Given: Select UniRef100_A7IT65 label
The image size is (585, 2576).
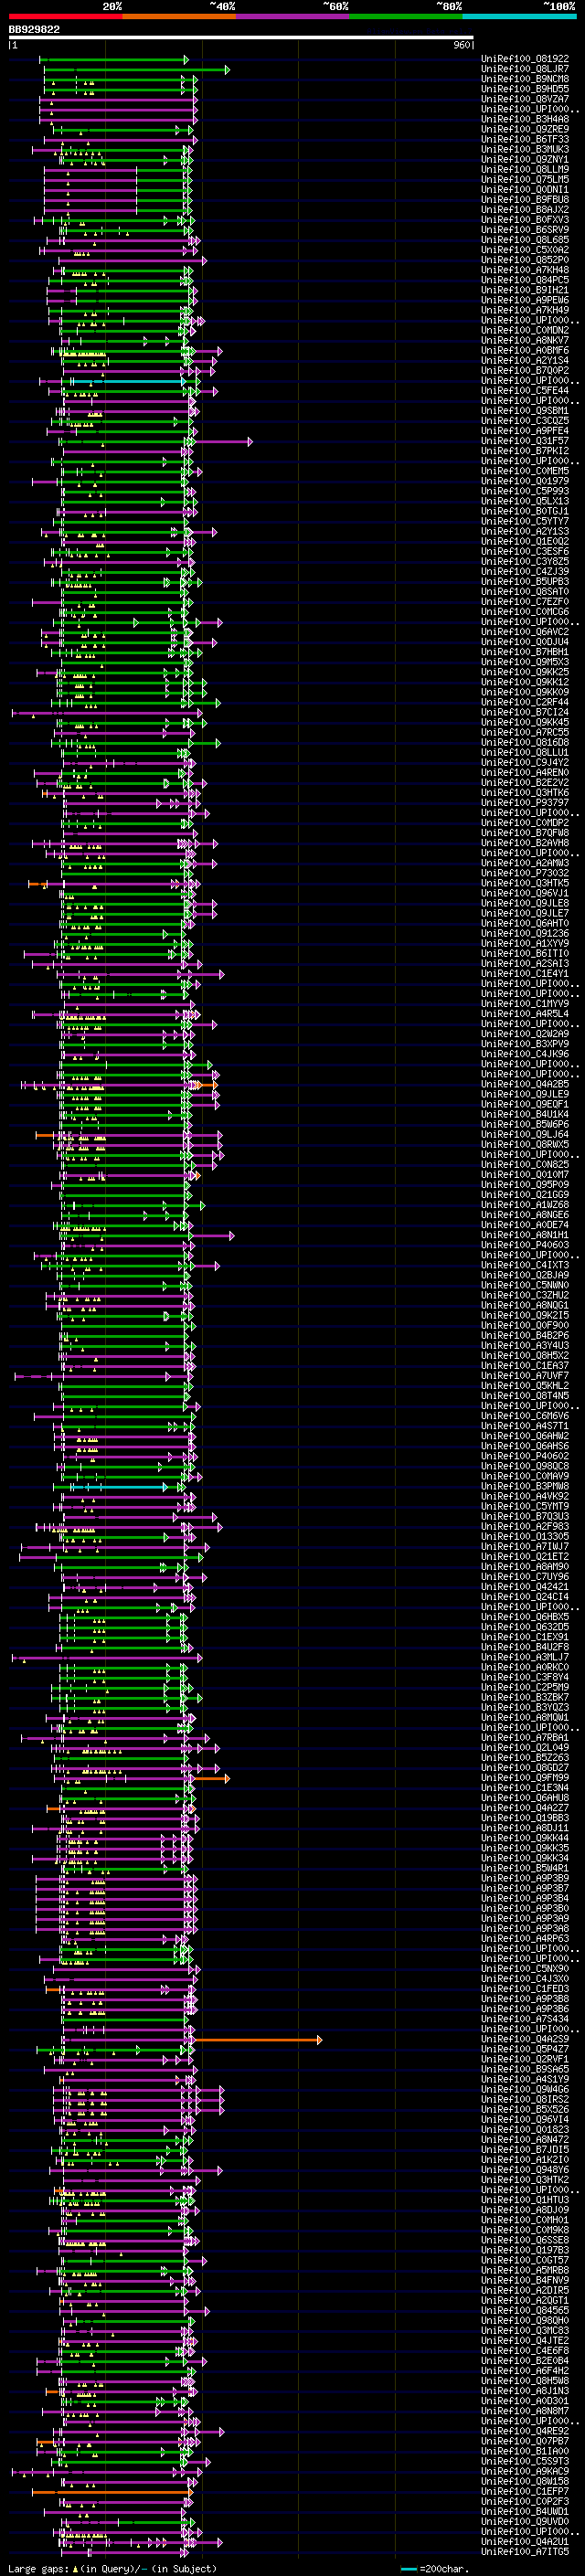Looking at the screenshot, I should tap(525, 2551).
